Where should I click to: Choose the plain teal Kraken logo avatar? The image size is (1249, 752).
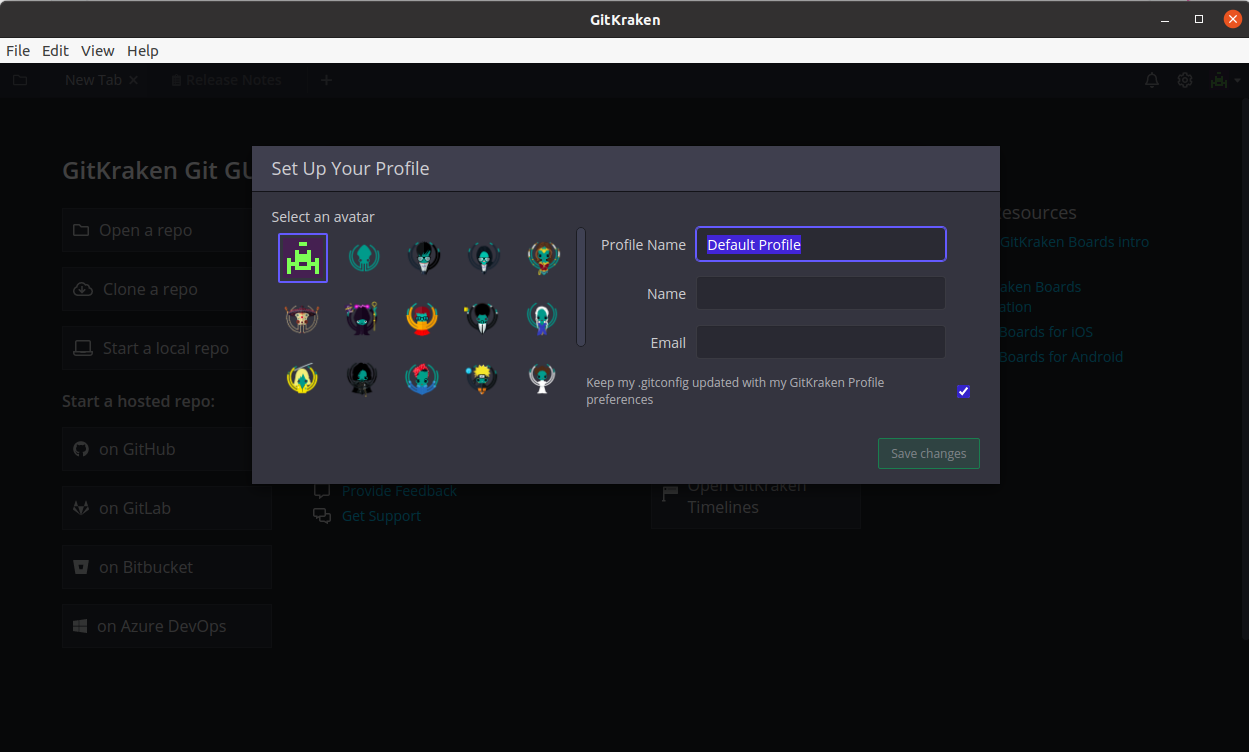click(363, 258)
